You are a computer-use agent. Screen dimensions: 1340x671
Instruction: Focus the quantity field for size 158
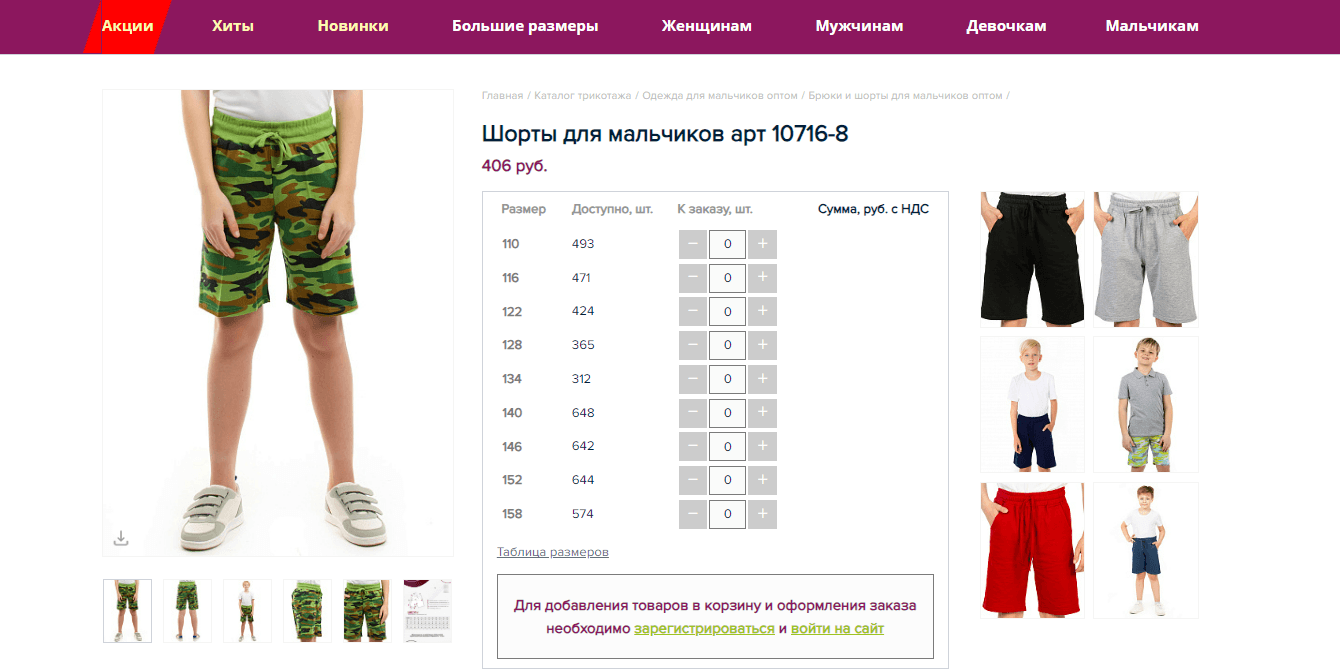727,514
